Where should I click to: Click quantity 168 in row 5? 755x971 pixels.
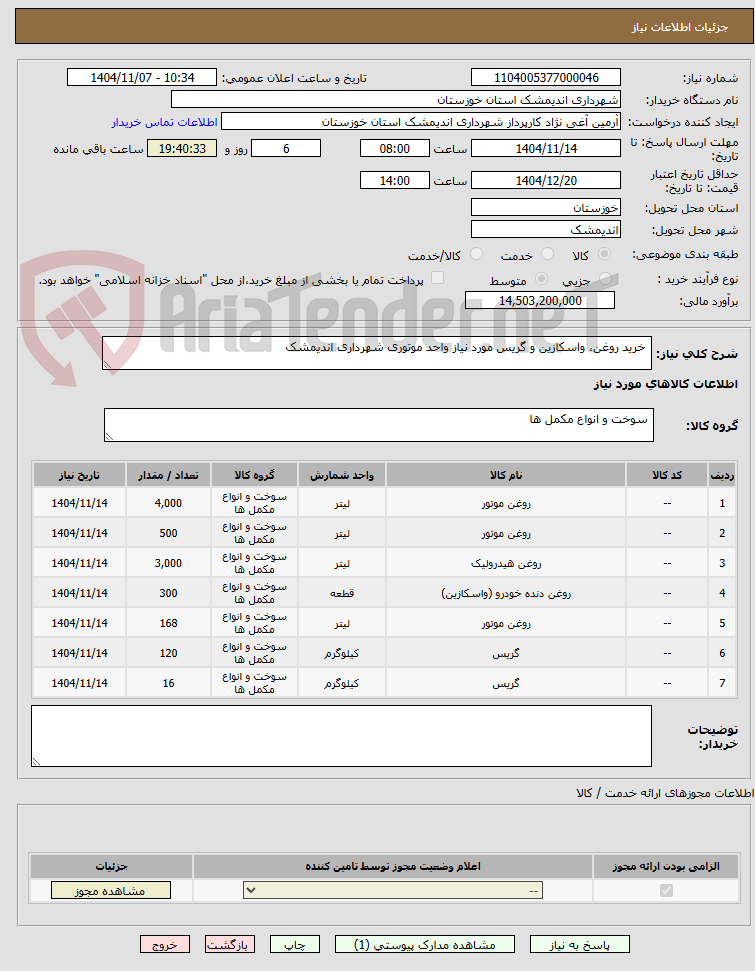coord(168,623)
